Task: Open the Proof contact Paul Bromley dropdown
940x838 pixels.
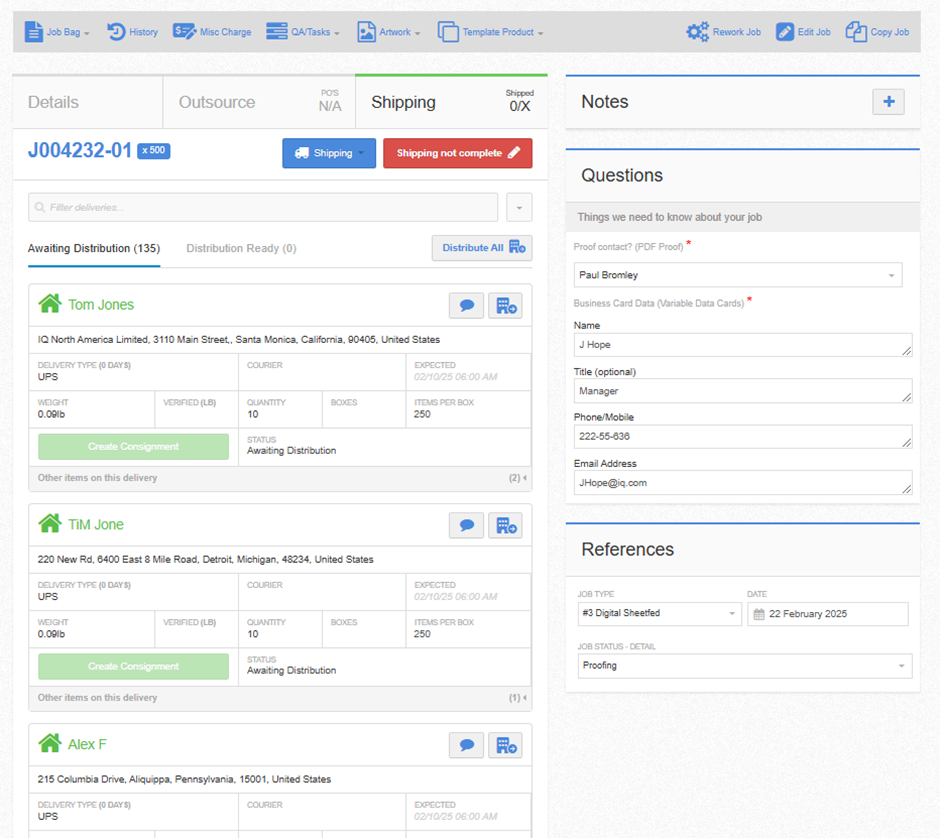Action: point(737,275)
